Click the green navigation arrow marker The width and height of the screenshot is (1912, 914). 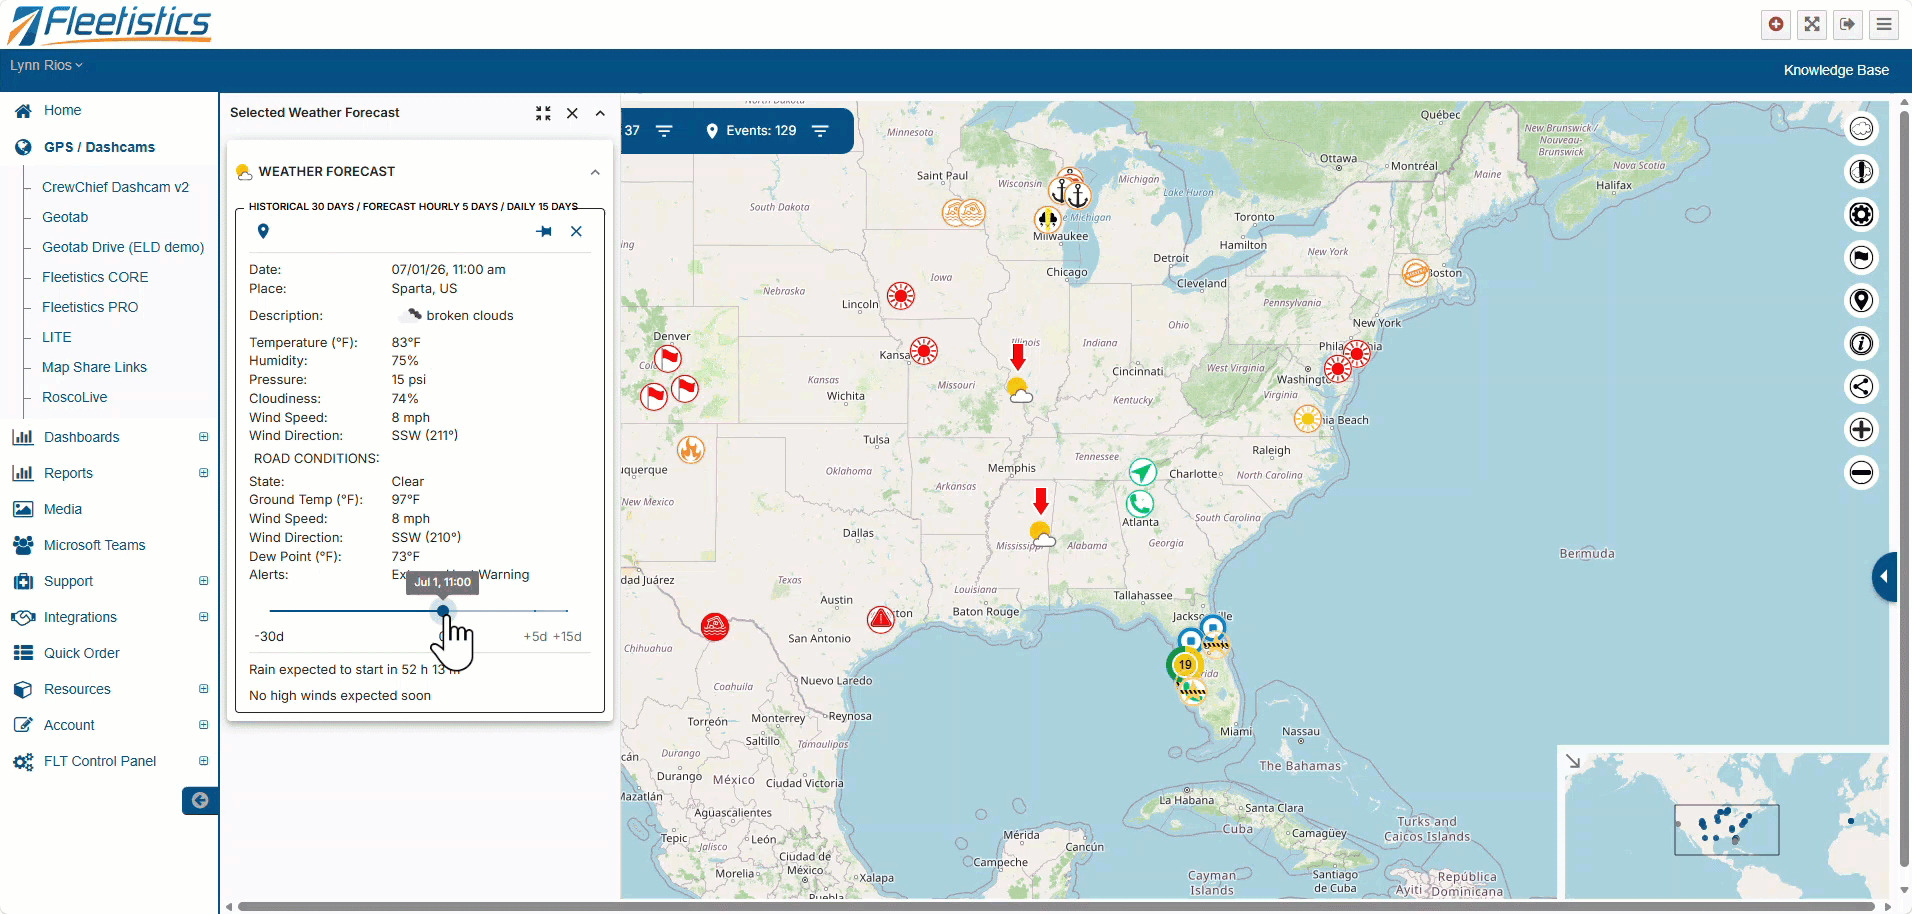coord(1143,471)
